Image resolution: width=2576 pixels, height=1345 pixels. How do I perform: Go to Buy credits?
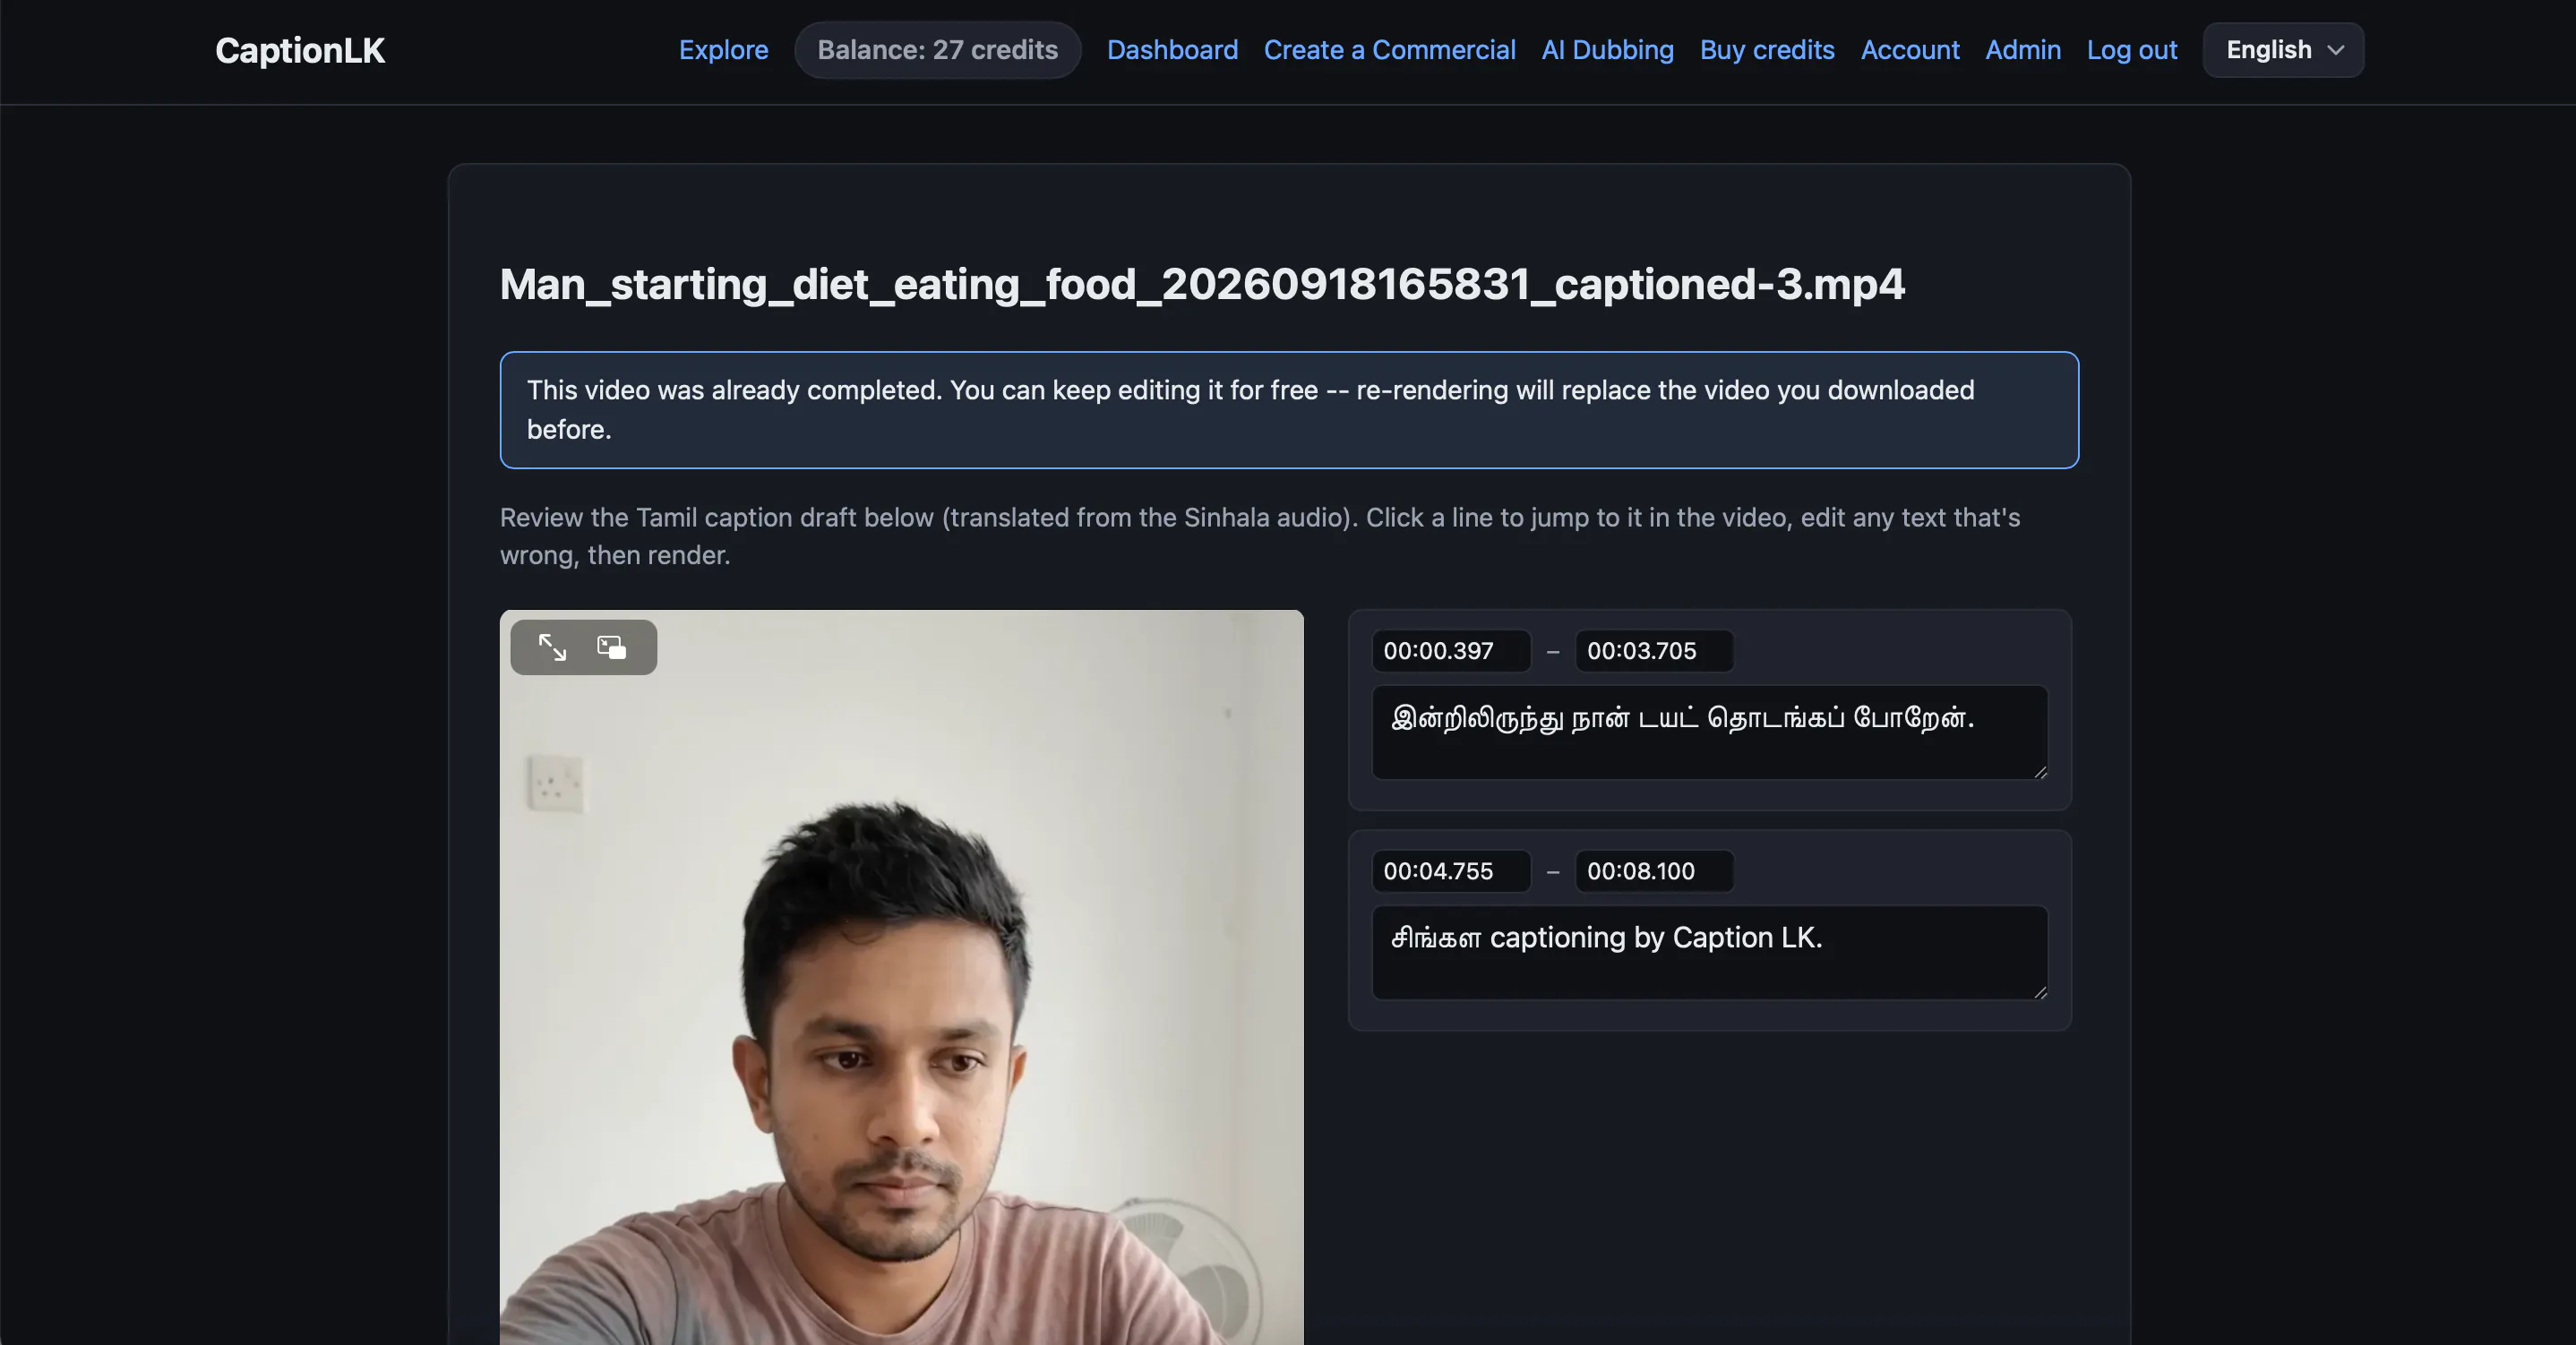click(1767, 50)
